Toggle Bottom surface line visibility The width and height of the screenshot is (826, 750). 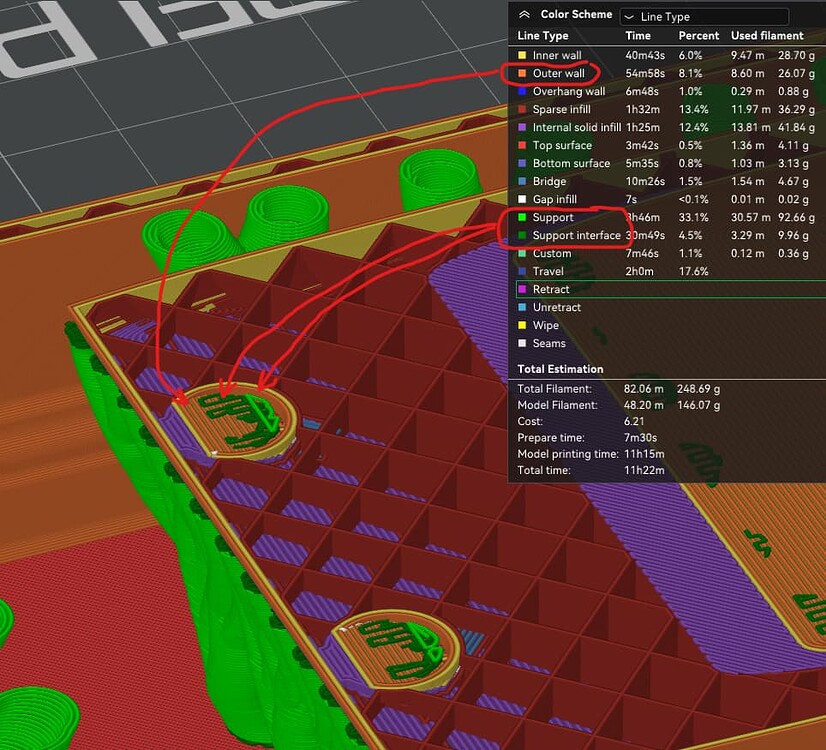coord(571,163)
